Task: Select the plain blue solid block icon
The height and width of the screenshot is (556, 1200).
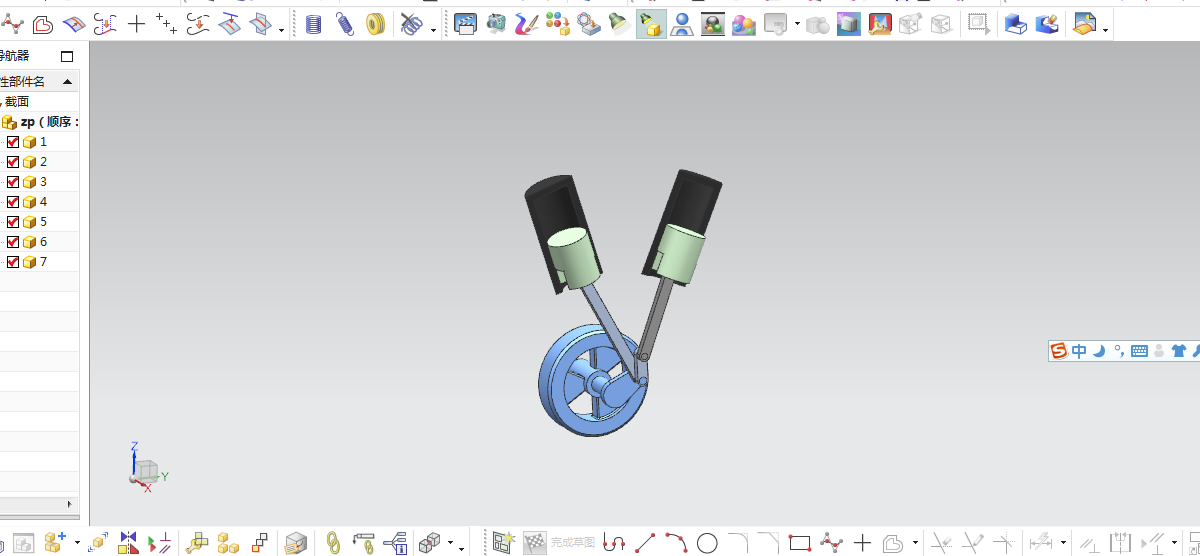Action: (1016, 24)
